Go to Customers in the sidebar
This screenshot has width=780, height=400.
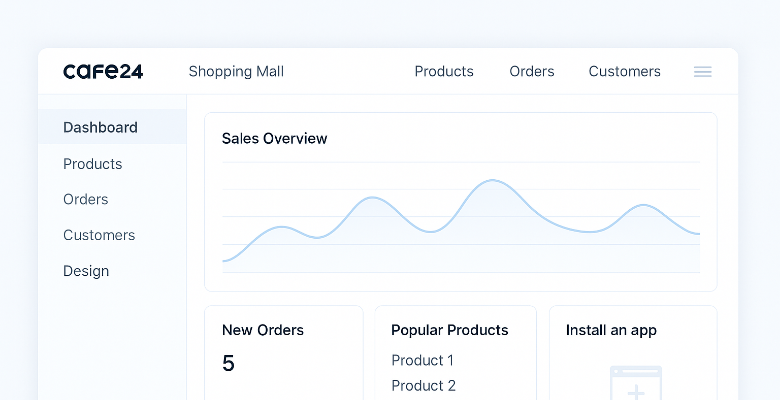pyautogui.click(x=98, y=235)
